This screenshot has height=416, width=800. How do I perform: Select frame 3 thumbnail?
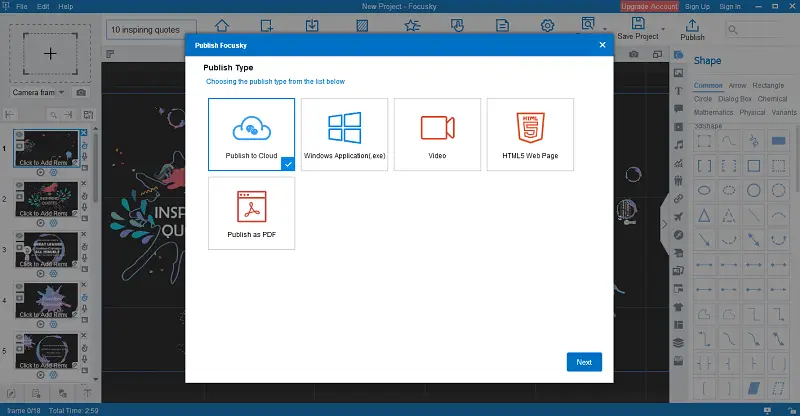(x=46, y=250)
